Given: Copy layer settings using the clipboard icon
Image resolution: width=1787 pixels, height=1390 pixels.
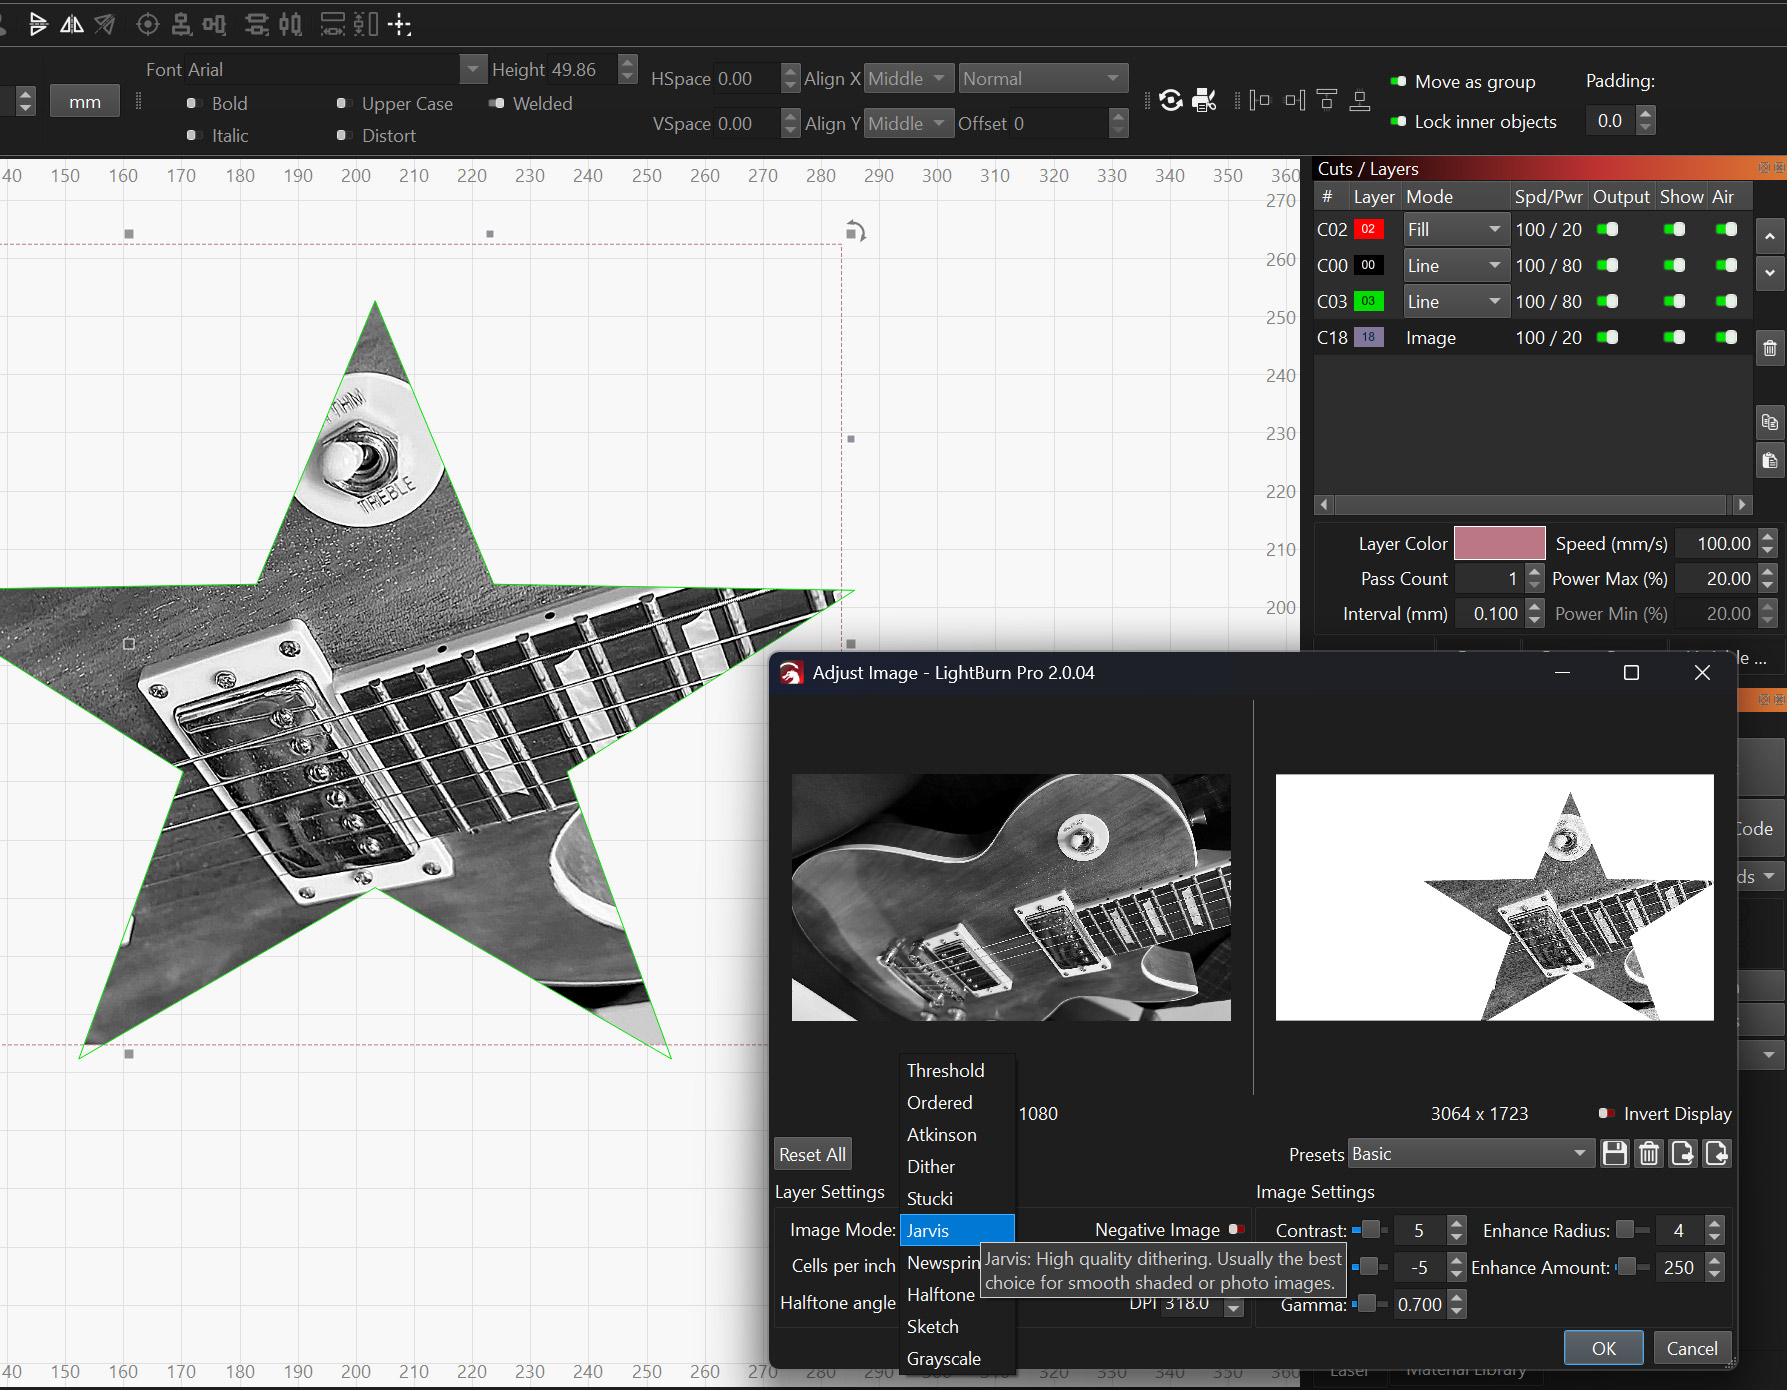Looking at the screenshot, I should (1770, 422).
